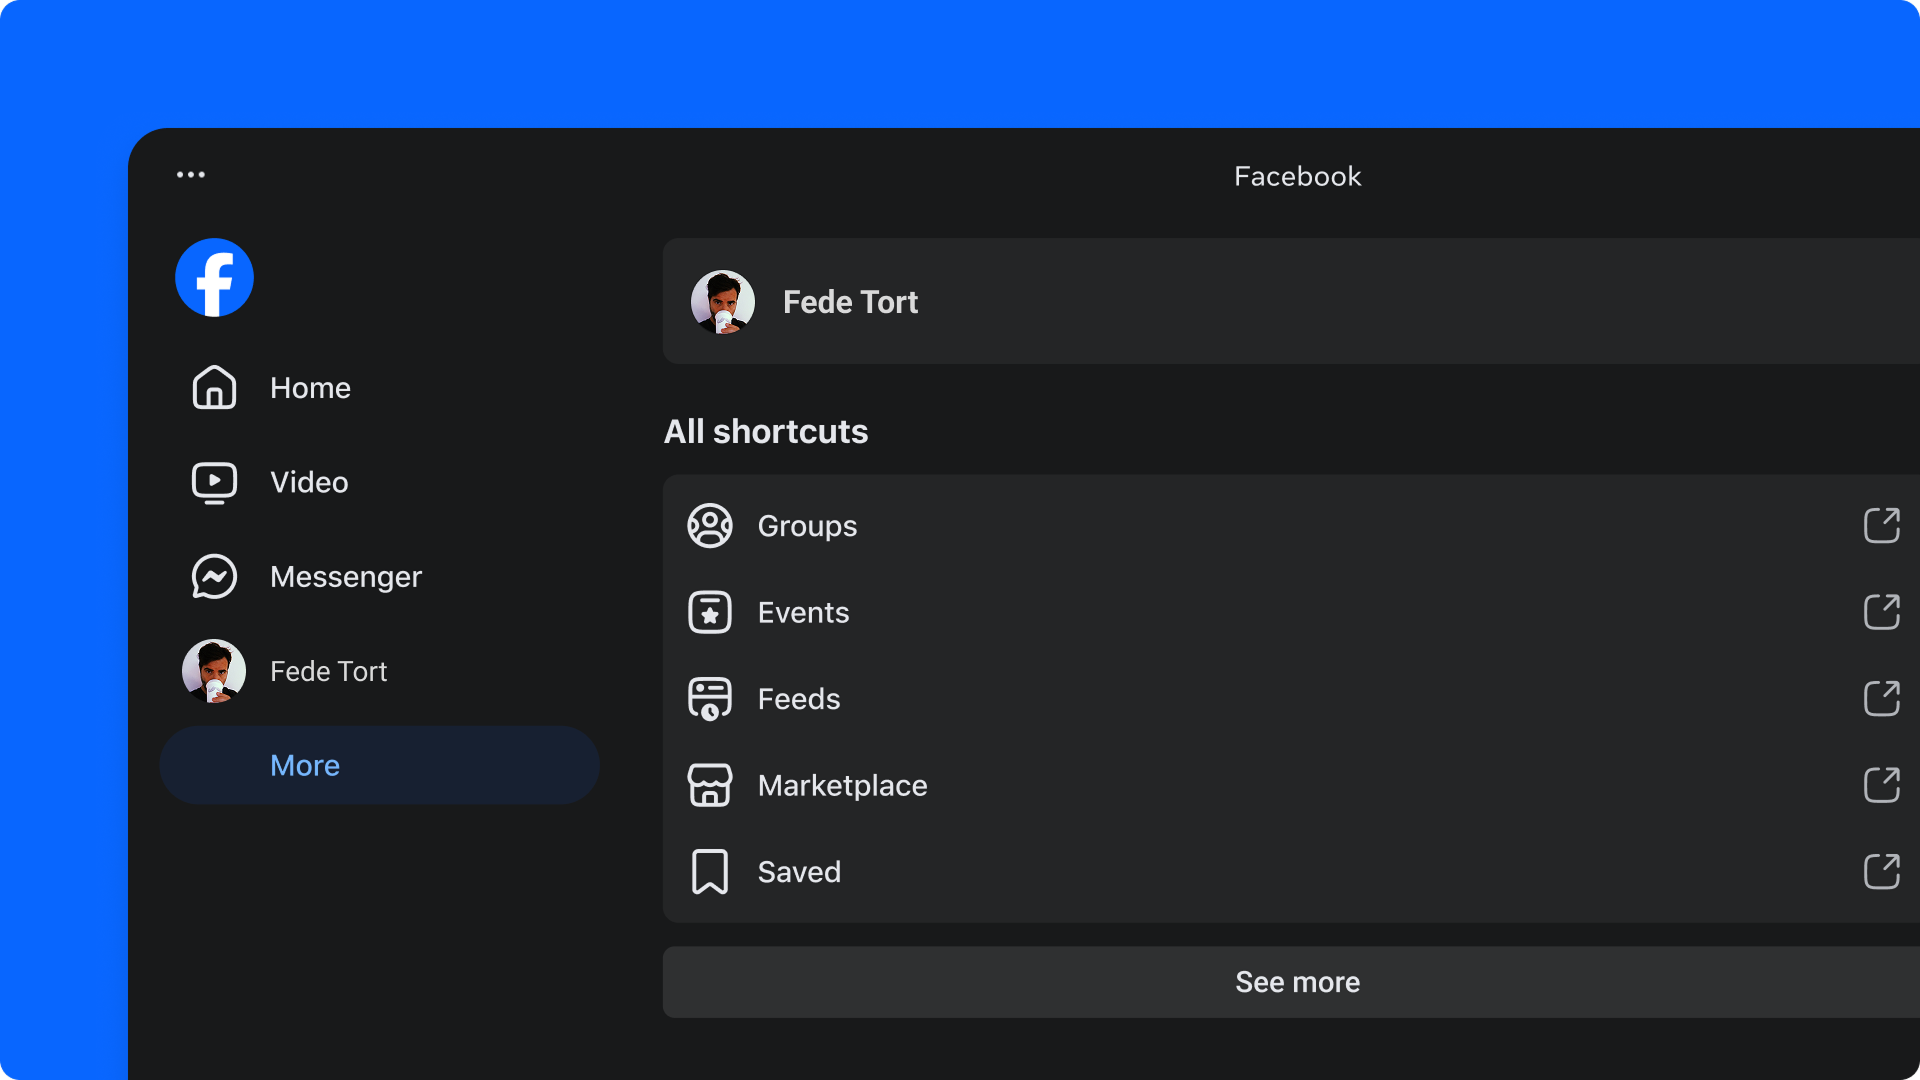1920x1080 pixels.
Task: Click the Video play-screen icon
Action: 214,482
